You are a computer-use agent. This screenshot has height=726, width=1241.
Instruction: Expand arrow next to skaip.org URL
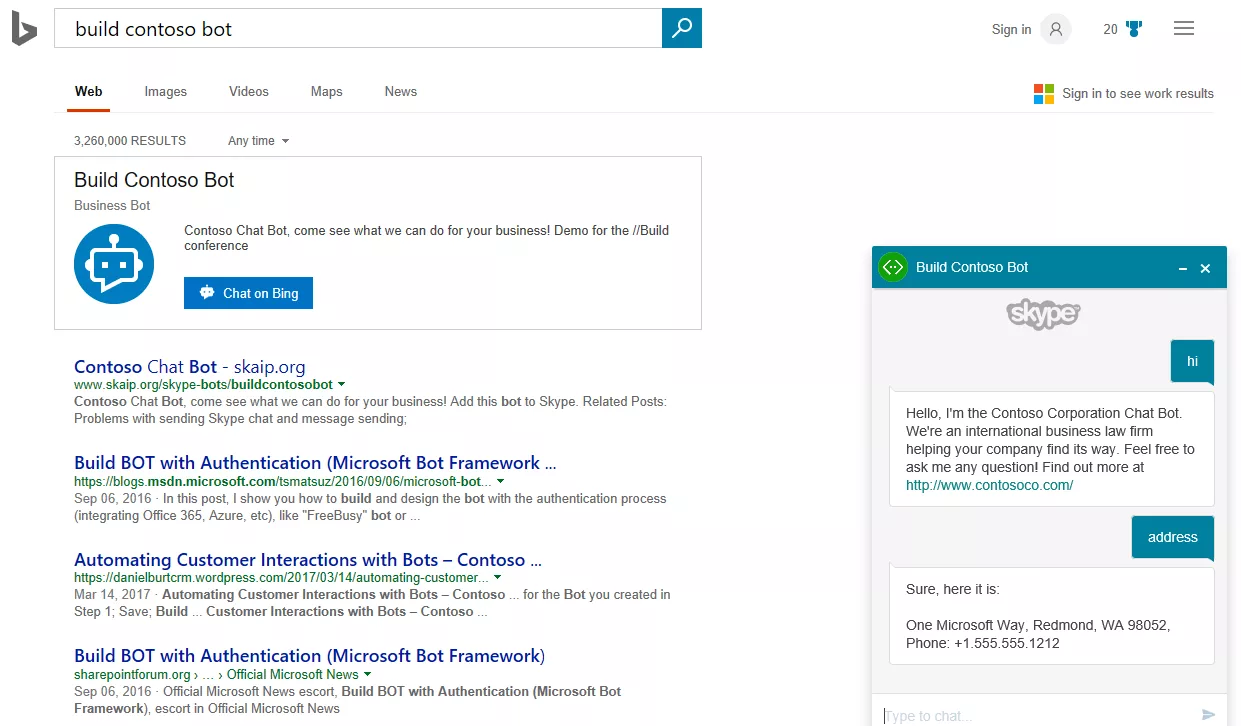tap(342, 384)
